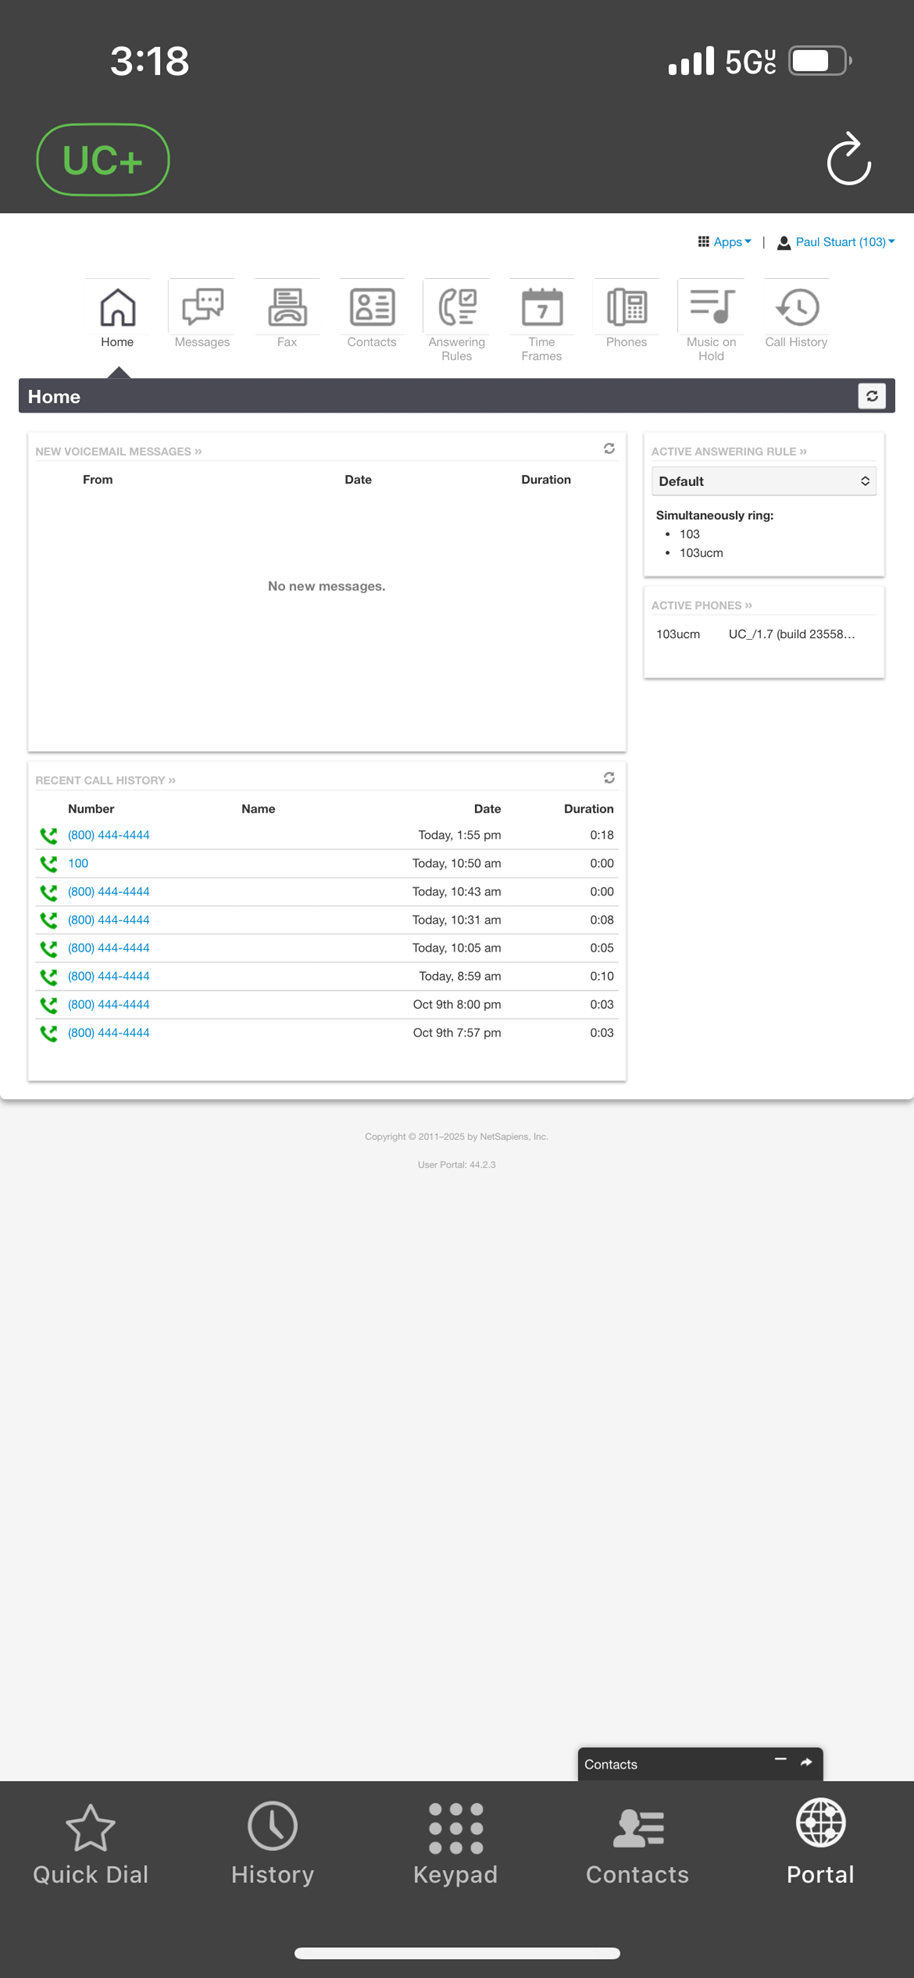
Task: Minimize the floating Contacts panel
Action: coord(780,1761)
